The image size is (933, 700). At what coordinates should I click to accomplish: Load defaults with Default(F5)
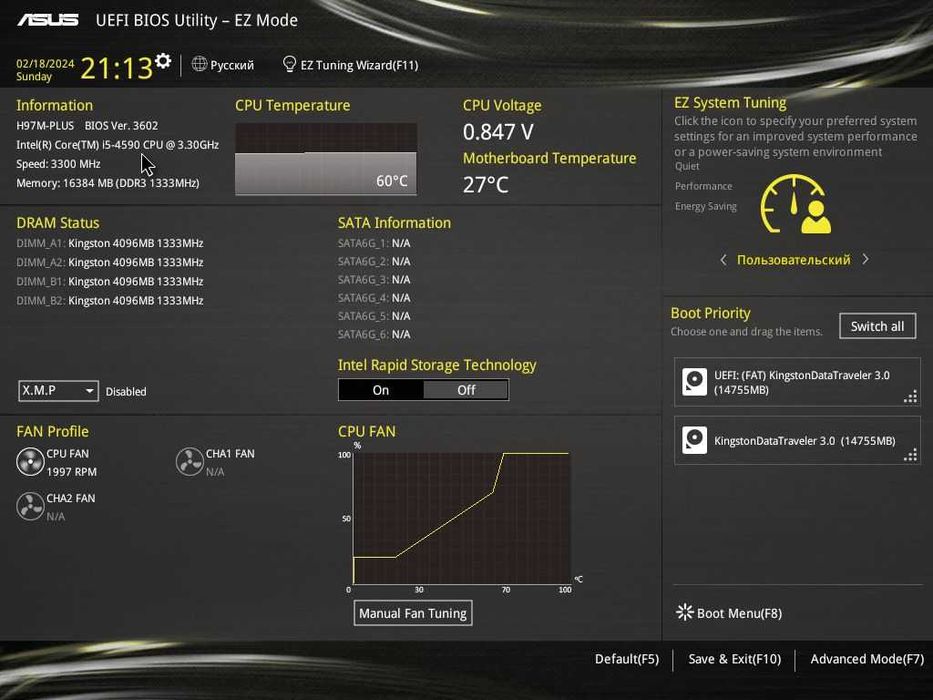tap(627, 659)
